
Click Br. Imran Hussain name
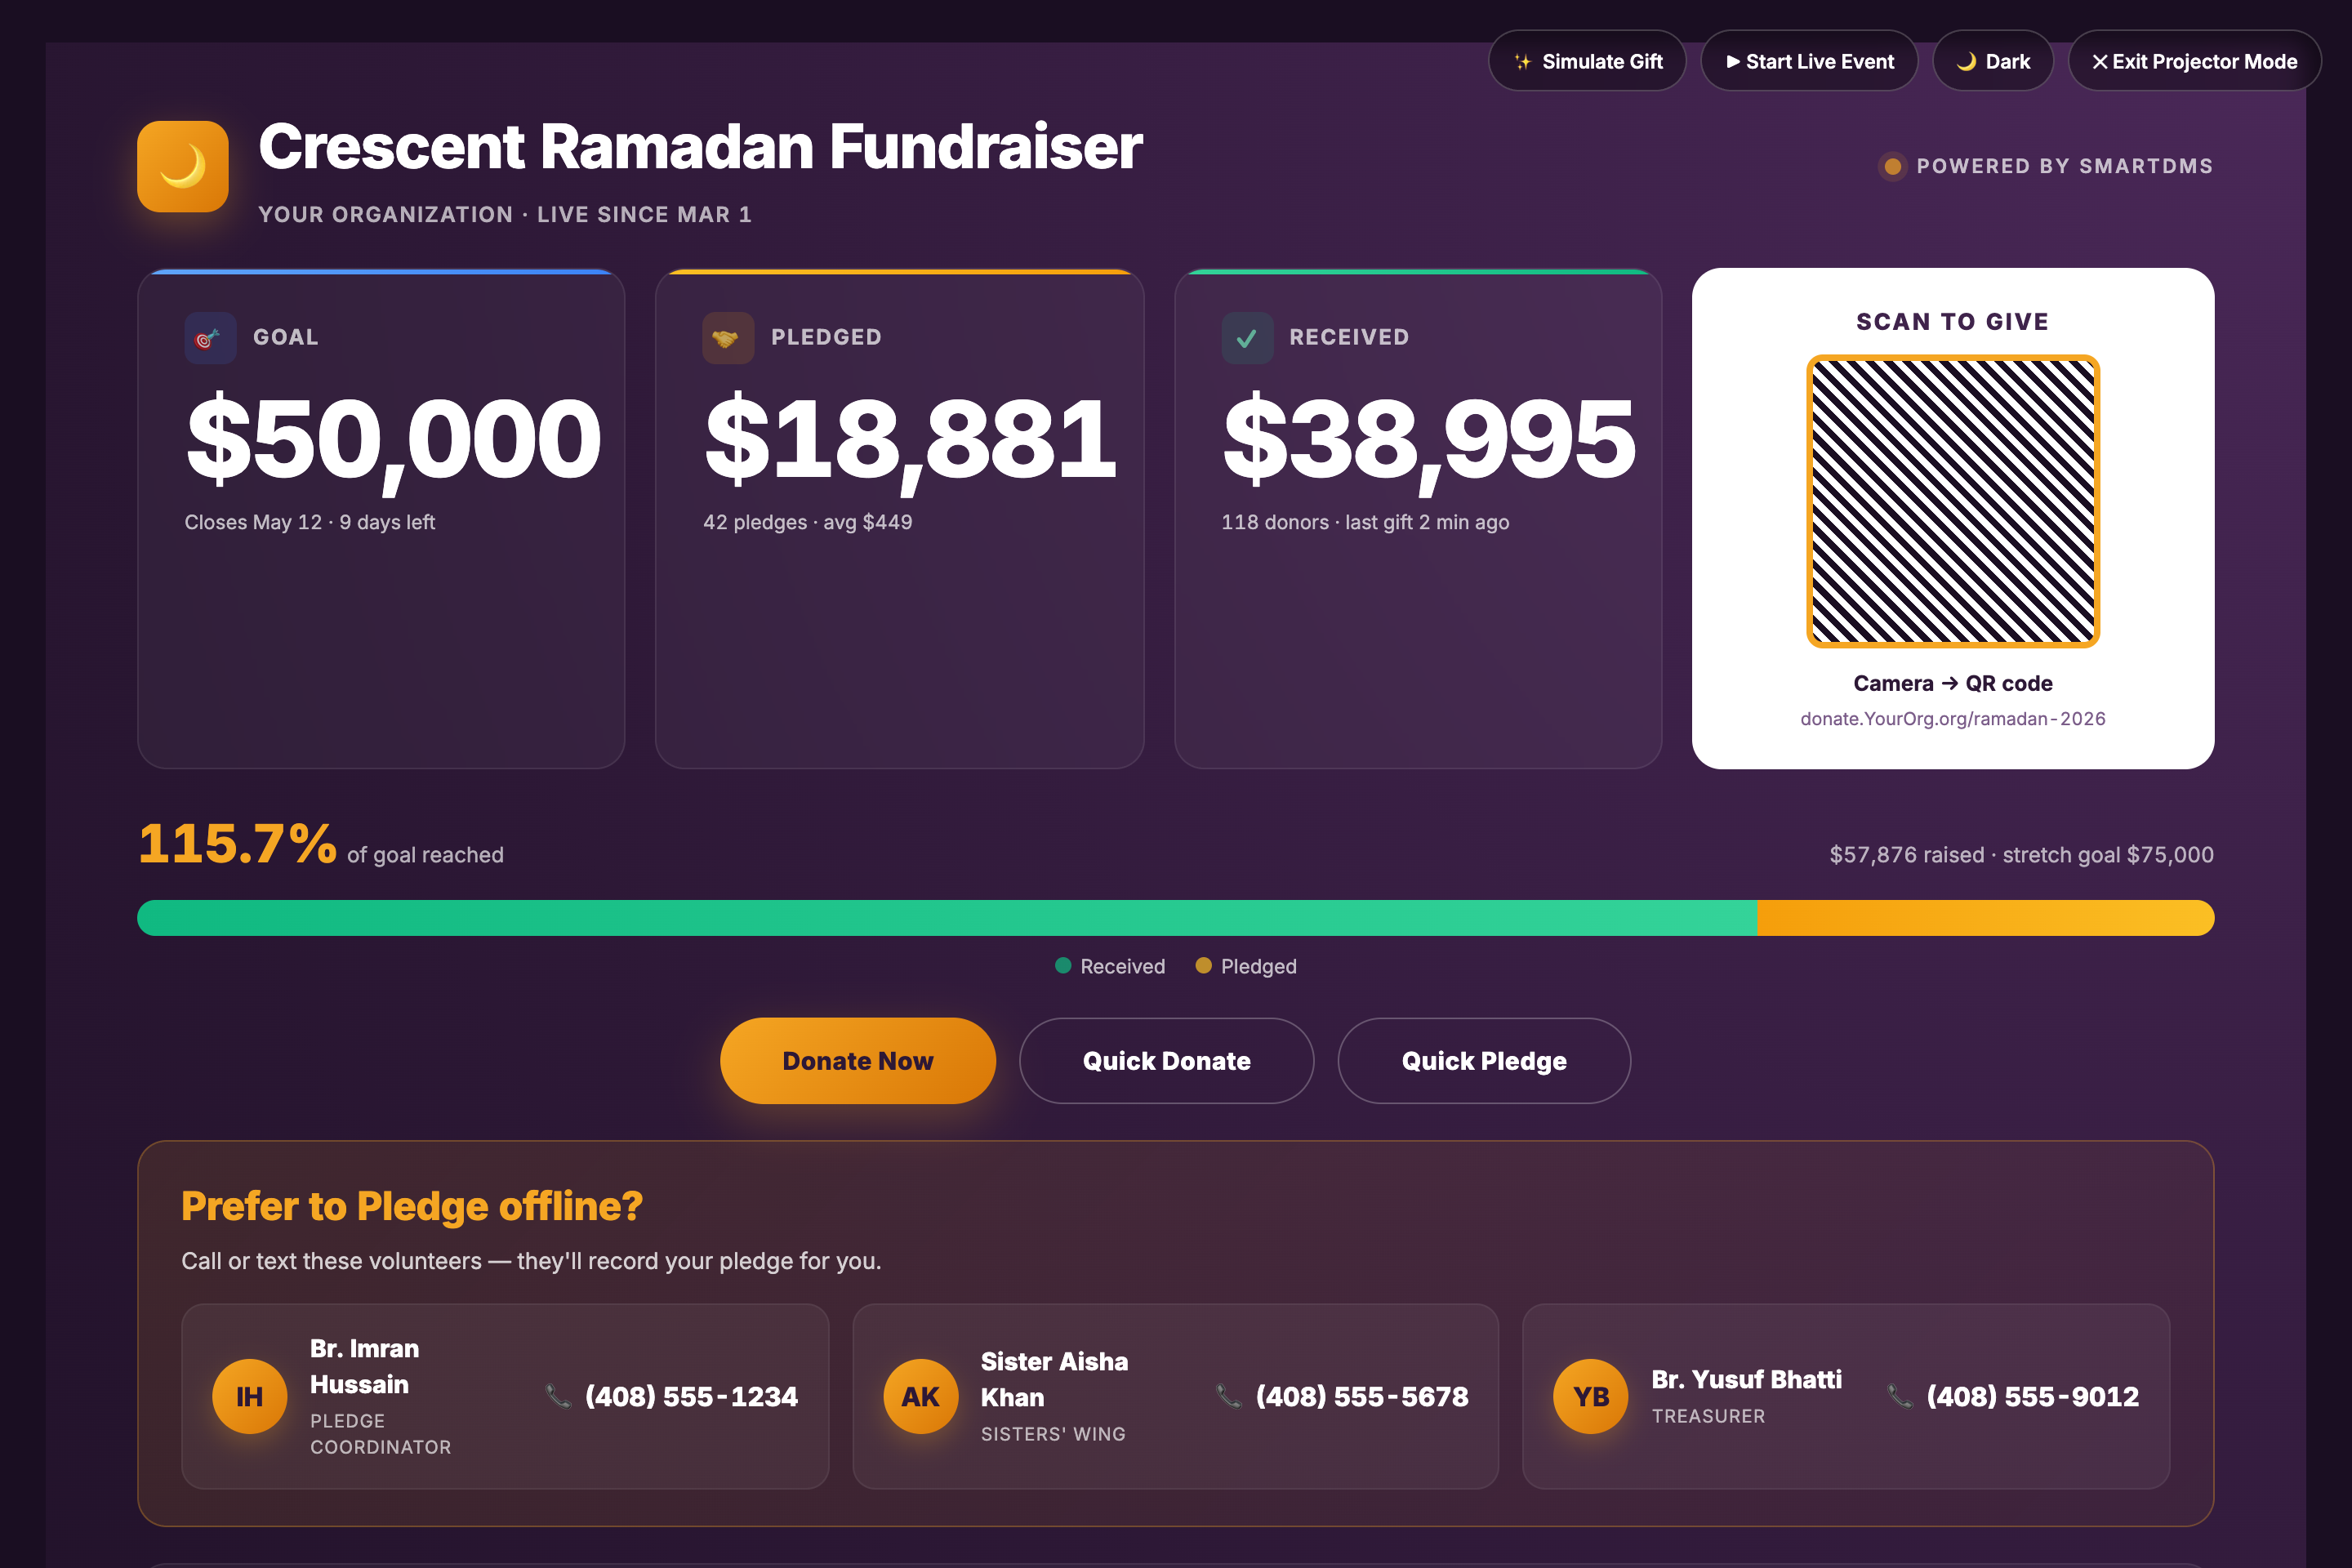pos(364,1367)
